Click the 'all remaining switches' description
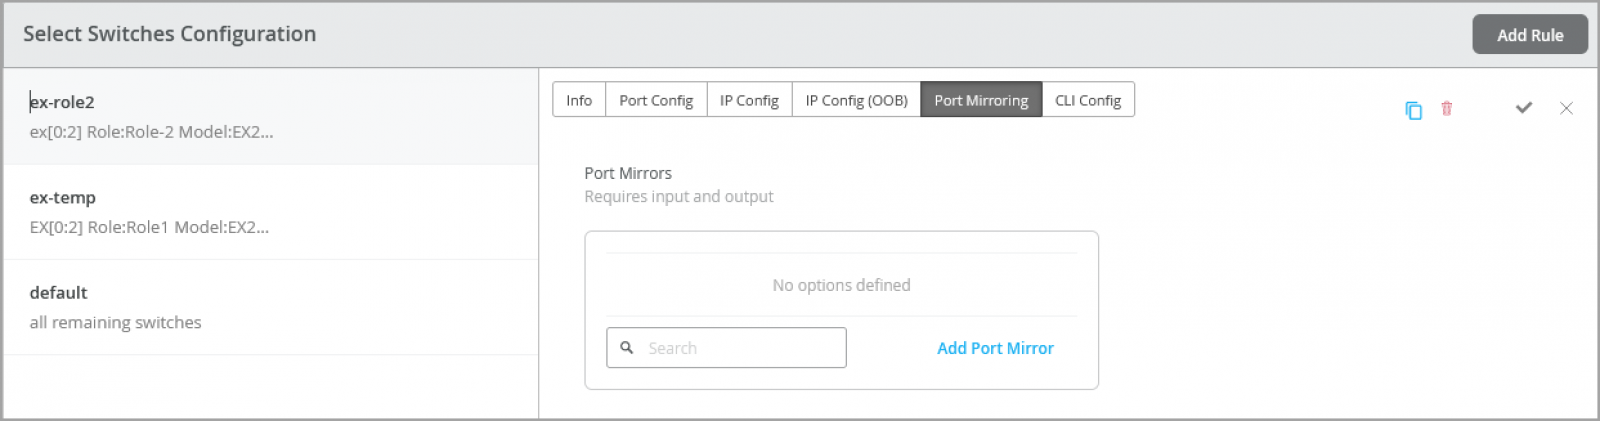 coord(115,322)
